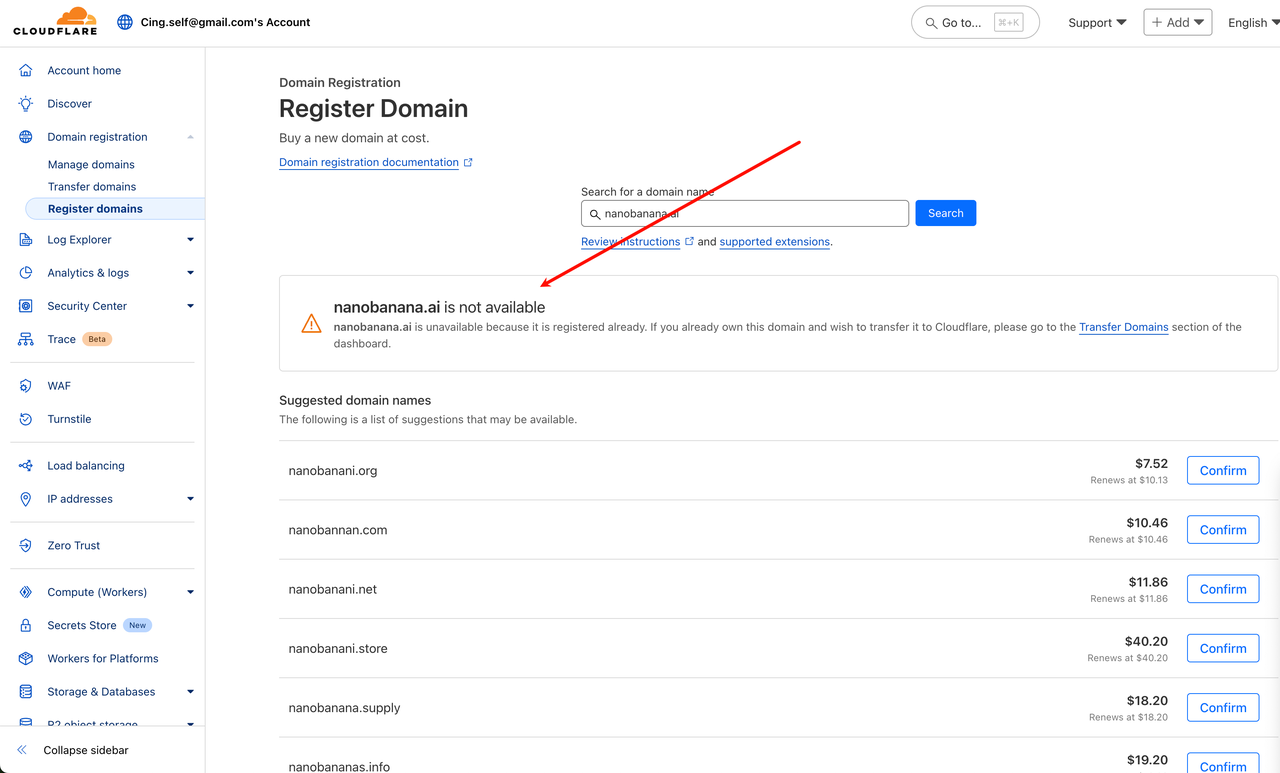Open the Add dropdown menu
The height and width of the screenshot is (773, 1280).
[x=1177, y=22]
